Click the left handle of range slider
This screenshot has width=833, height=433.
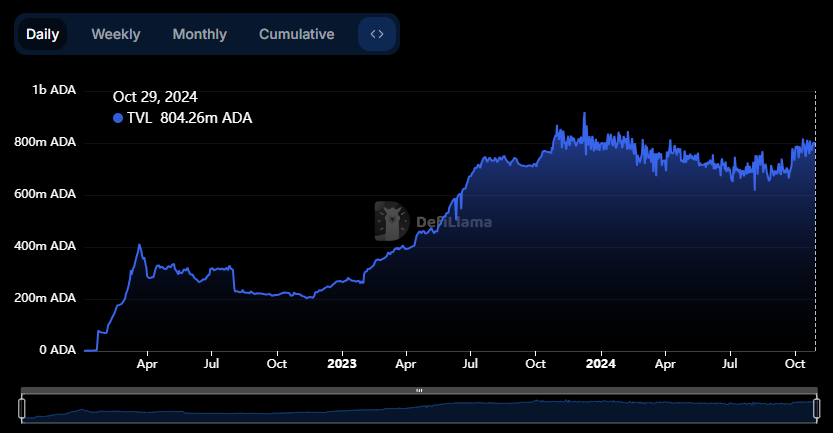(22, 409)
